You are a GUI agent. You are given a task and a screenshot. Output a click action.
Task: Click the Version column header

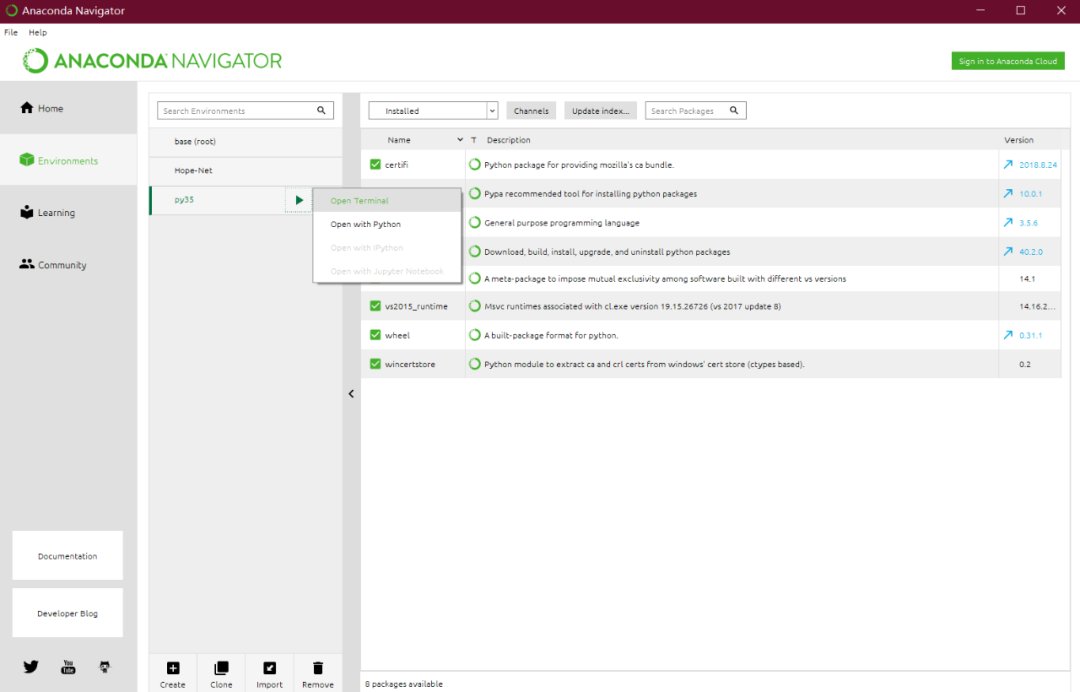(x=1019, y=140)
